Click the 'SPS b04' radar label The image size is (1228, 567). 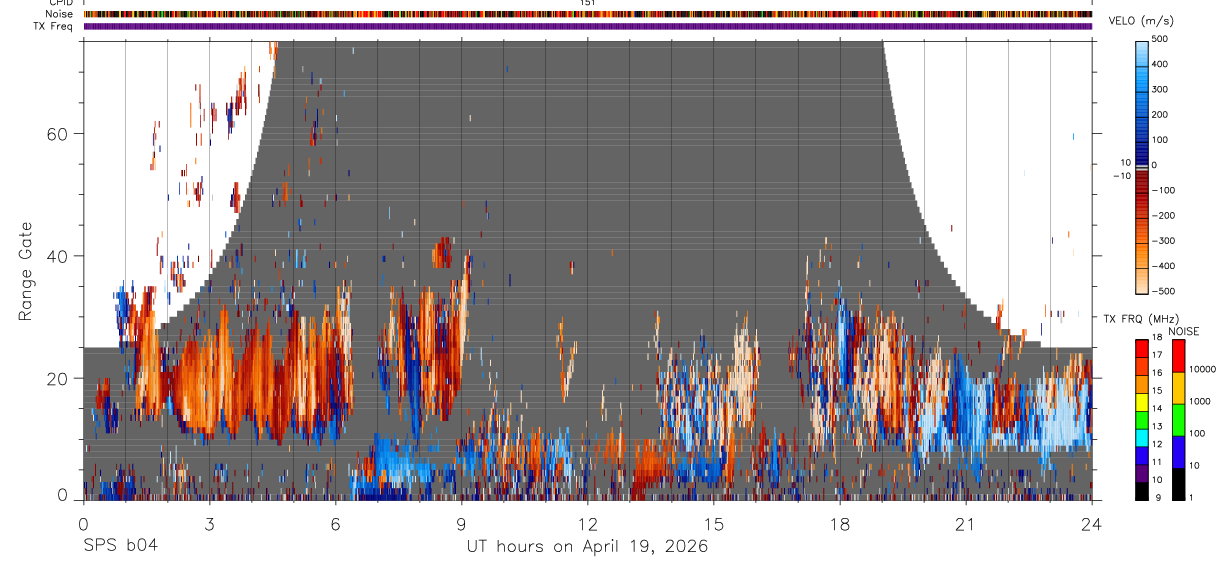coord(120,546)
